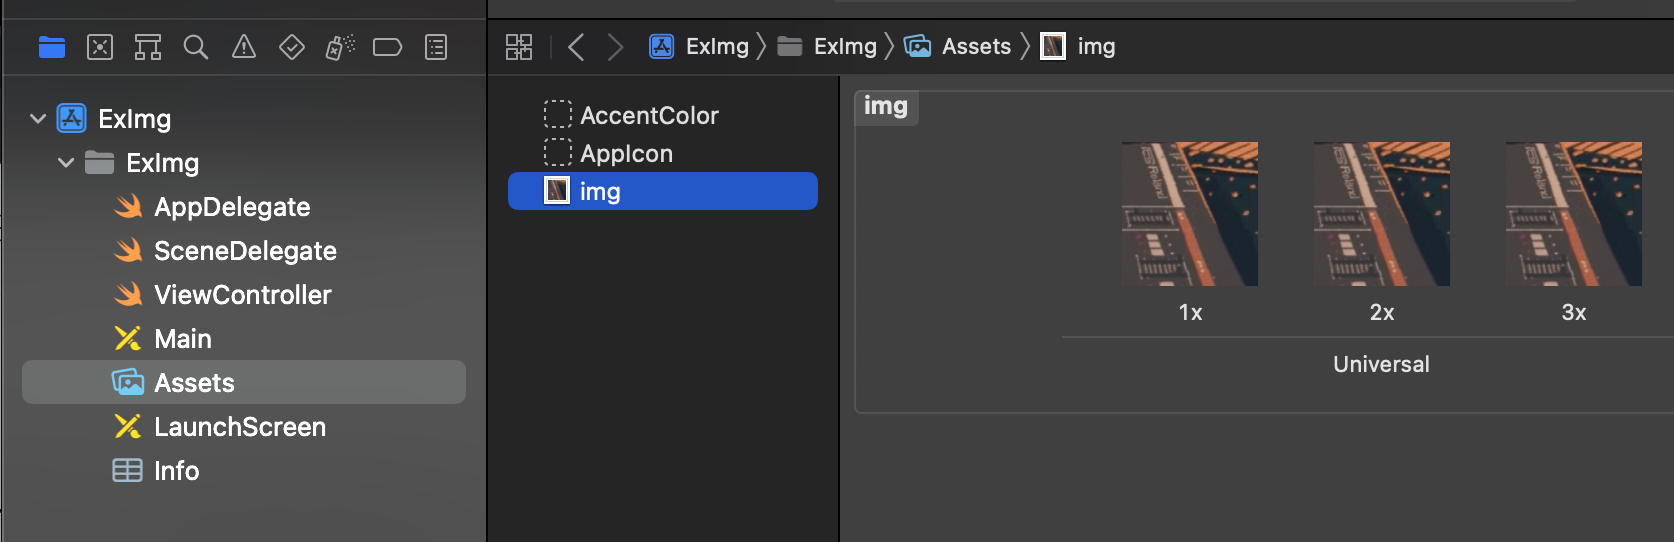Select the 2x image thumbnail

pyautogui.click(x=1381, y=214)
